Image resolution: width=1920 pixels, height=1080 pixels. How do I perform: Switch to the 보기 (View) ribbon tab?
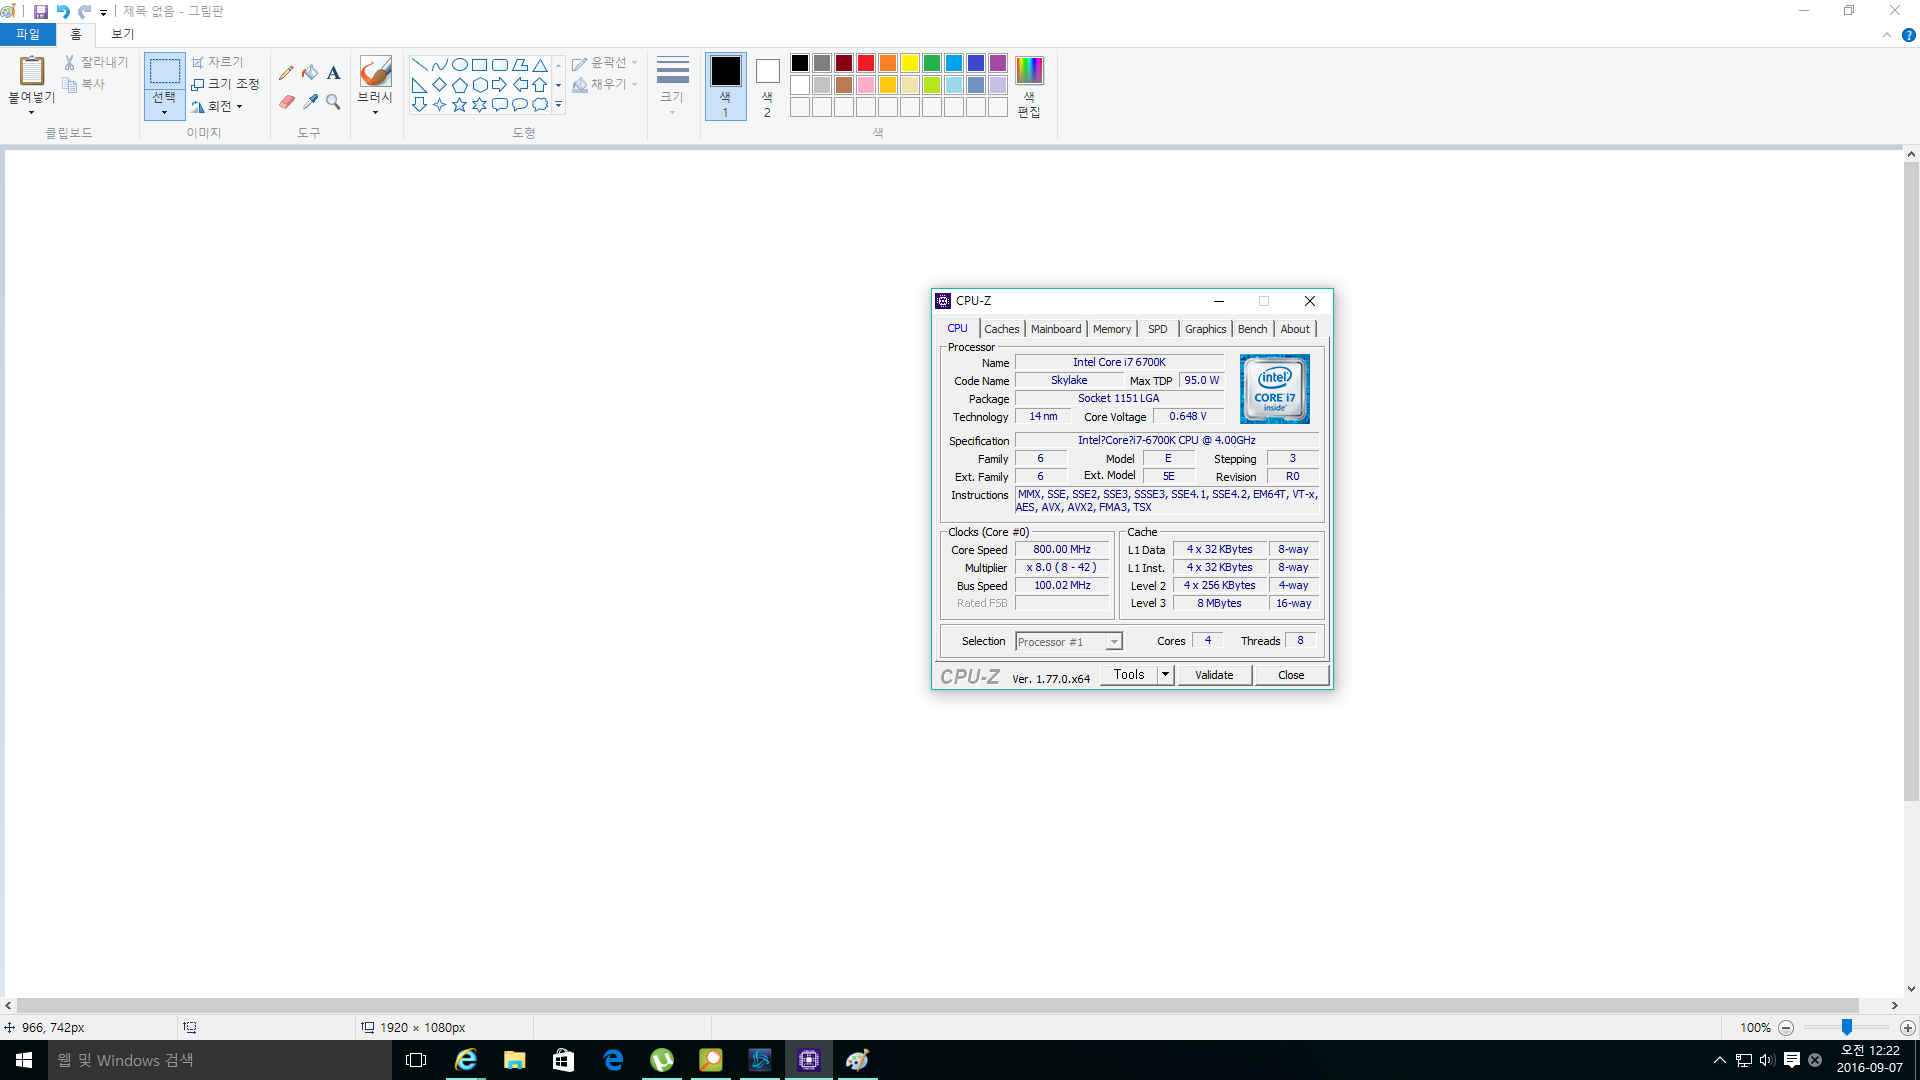pos(123,34)
